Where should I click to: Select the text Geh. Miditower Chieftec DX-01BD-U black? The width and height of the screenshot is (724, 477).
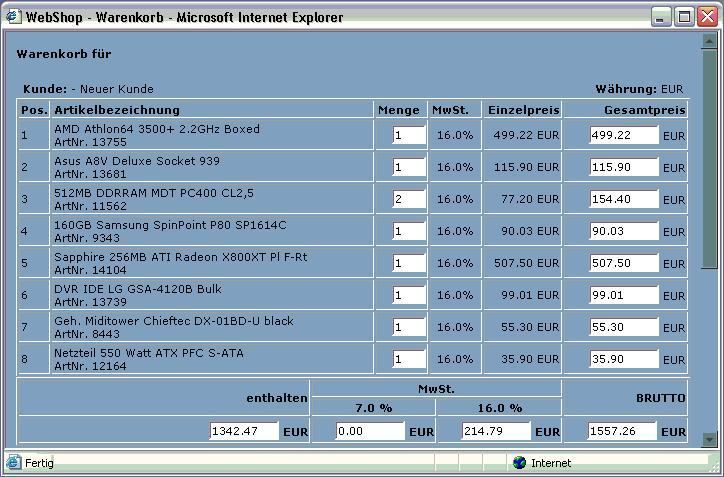[174, 320]
